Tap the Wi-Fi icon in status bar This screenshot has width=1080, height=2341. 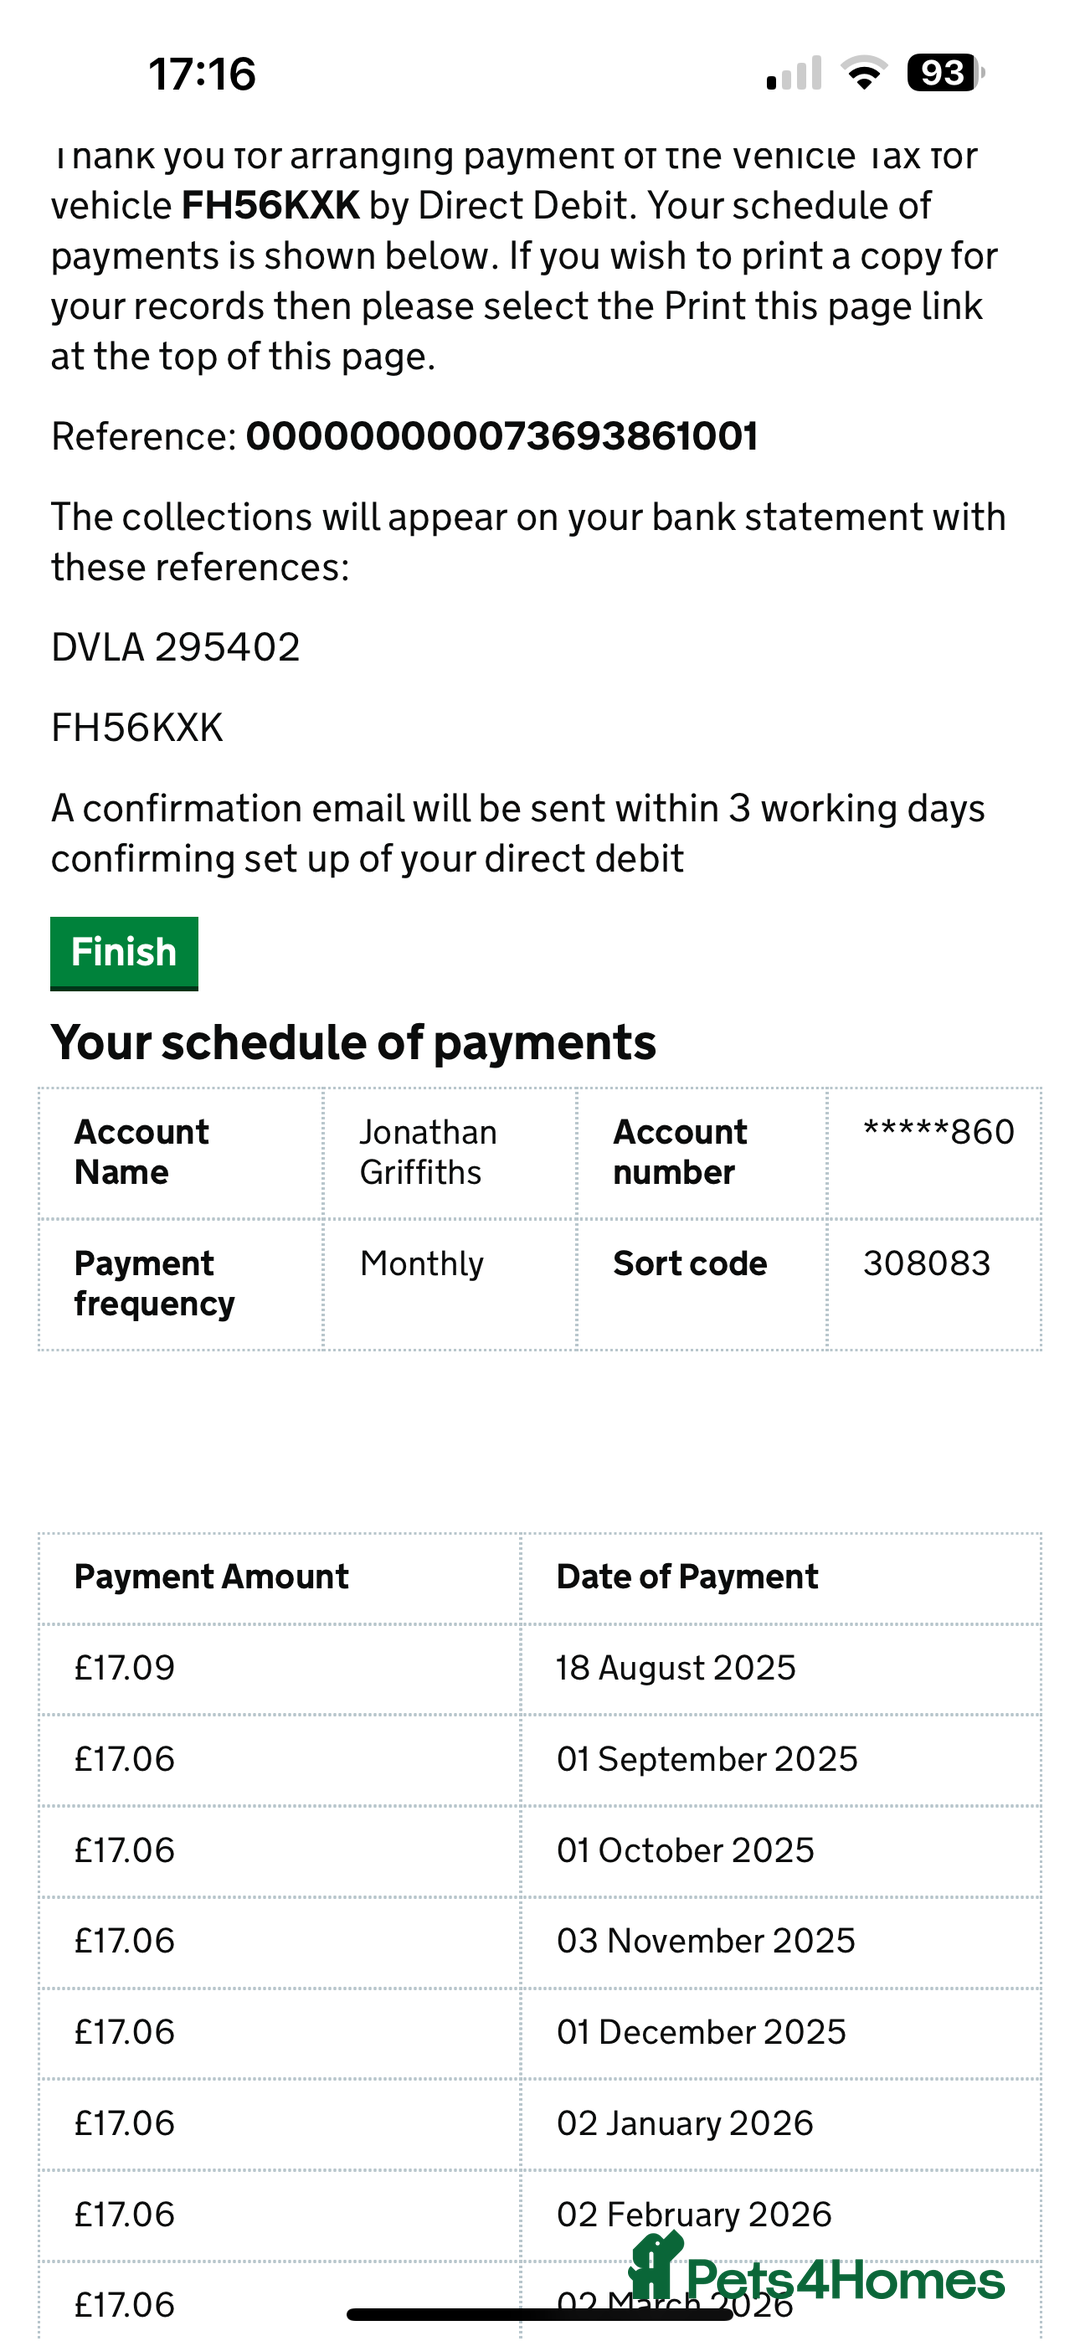864,73
